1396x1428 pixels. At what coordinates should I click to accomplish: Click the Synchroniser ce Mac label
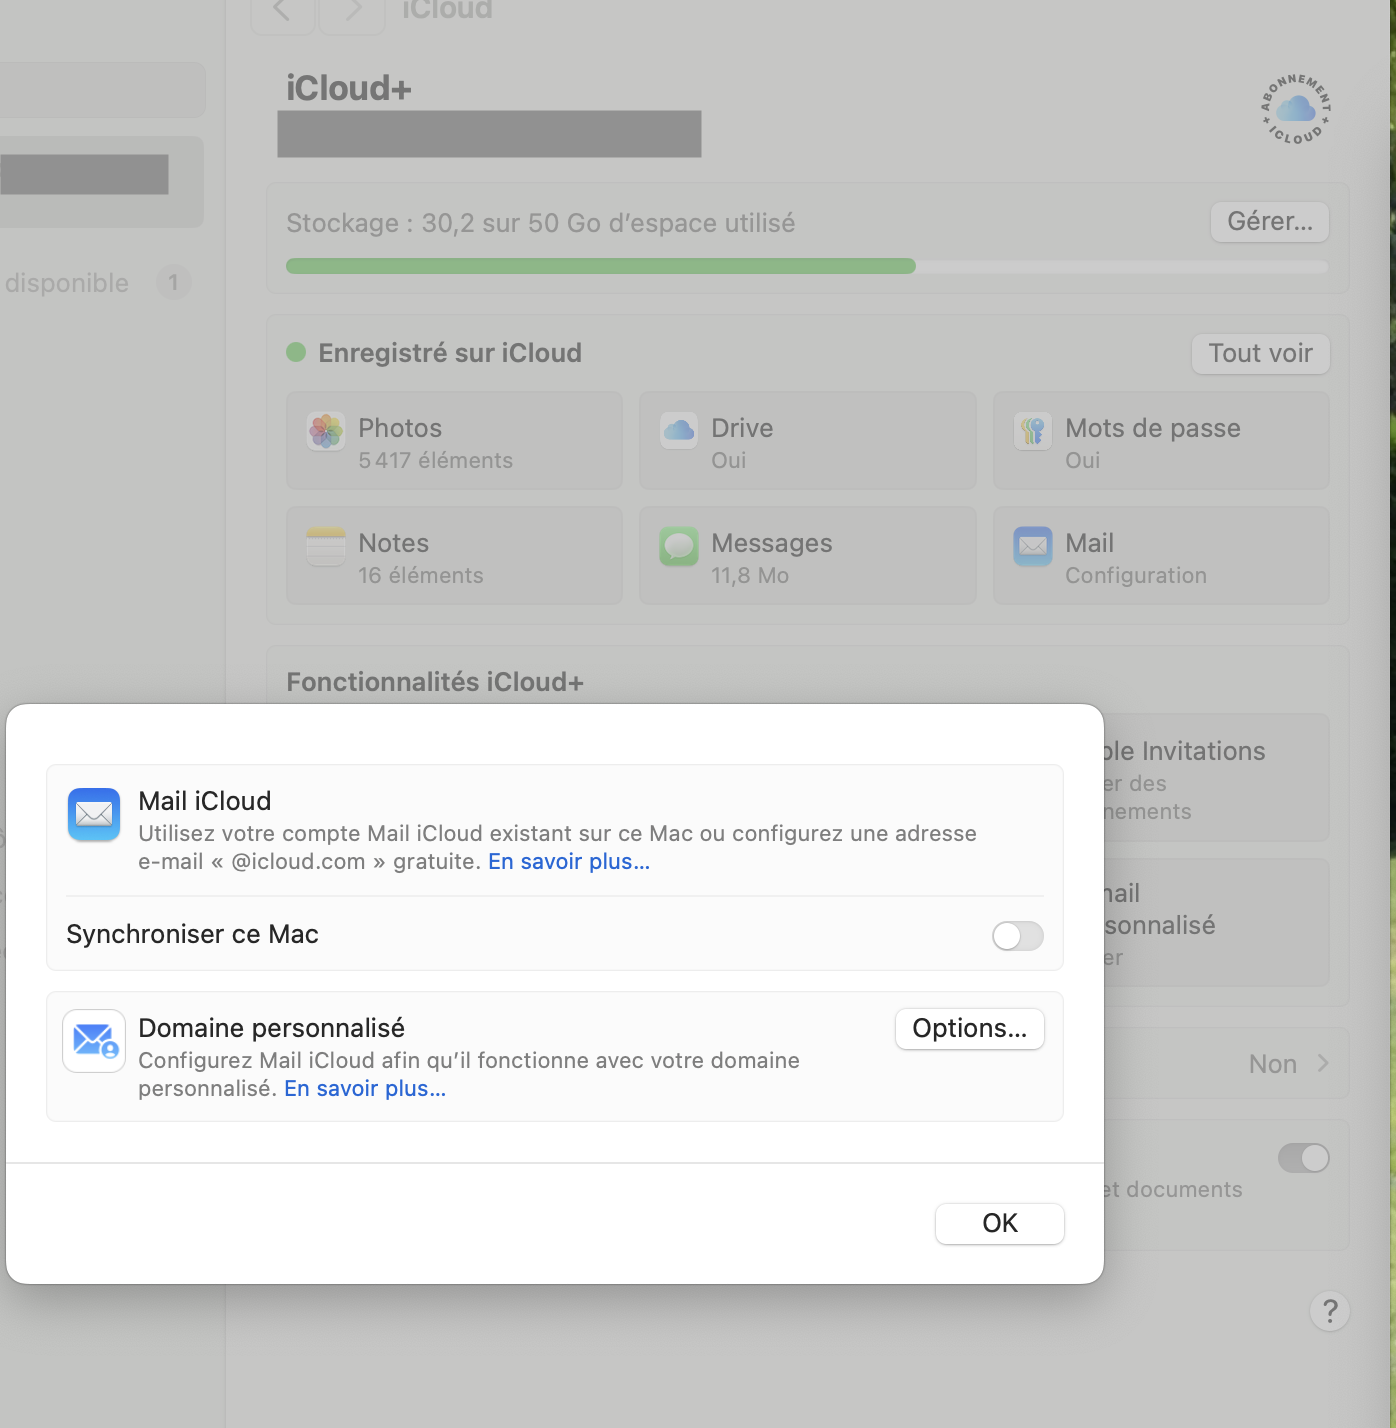click(192, 934)
